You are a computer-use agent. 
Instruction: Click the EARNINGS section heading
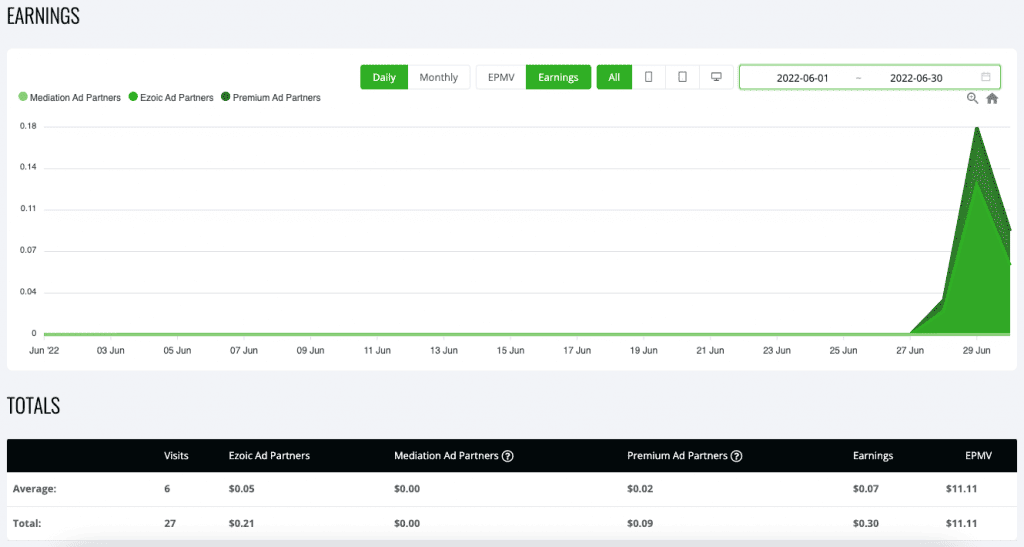click(43, 16)
